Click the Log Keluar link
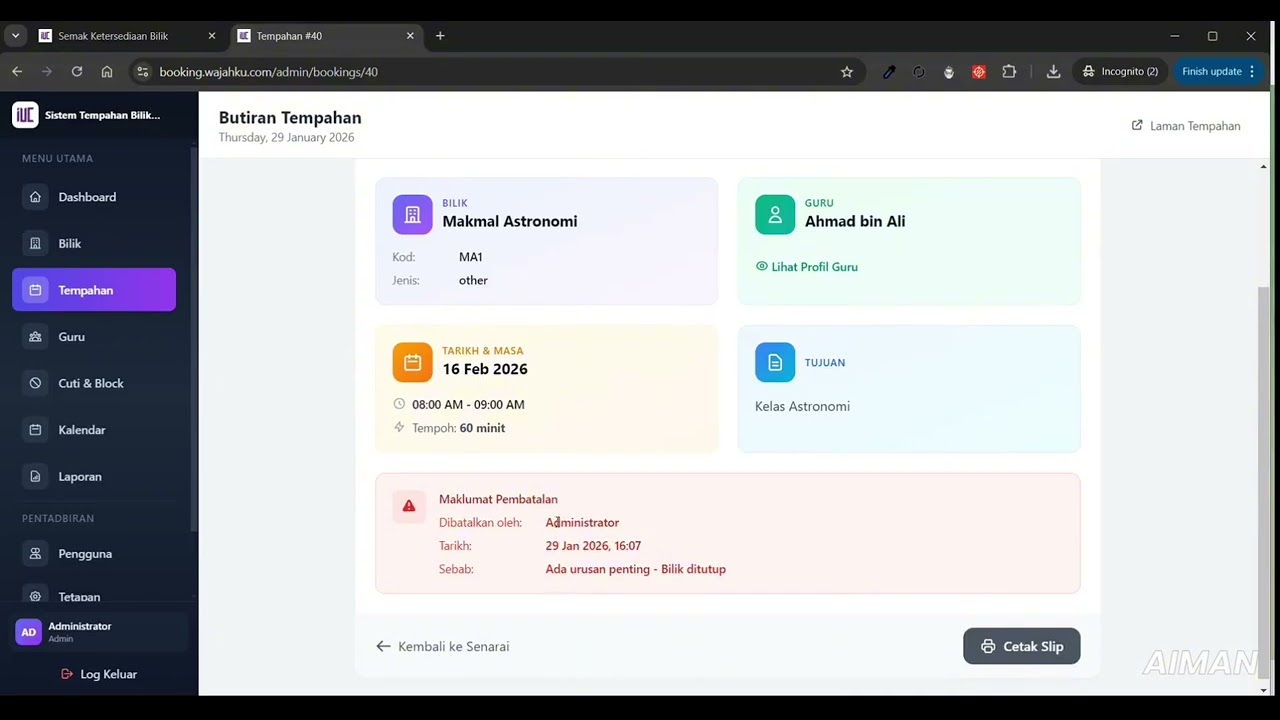1280x720 pixels. (99, 674)
